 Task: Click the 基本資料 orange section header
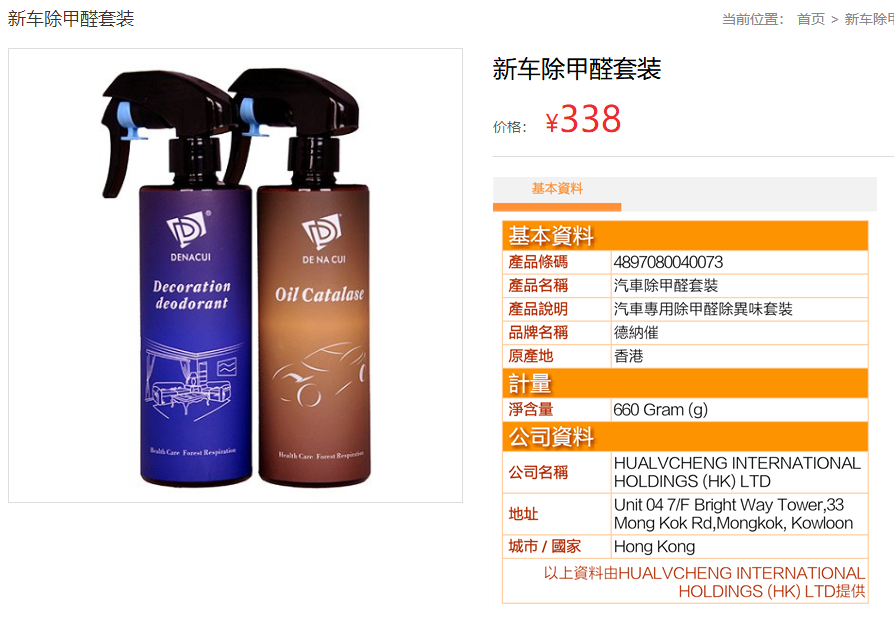point(685,236)
